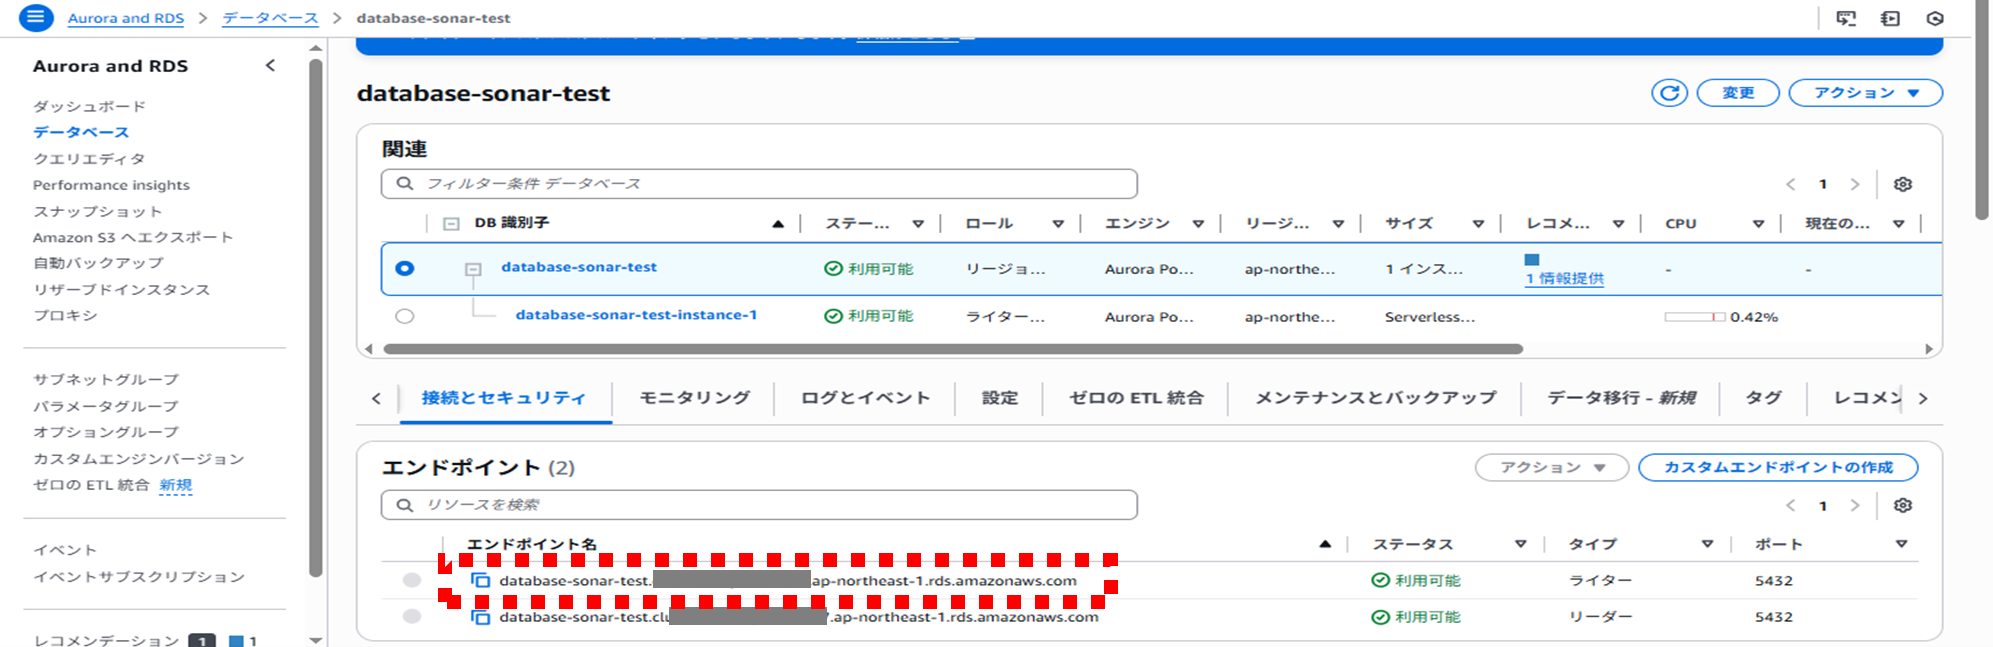Sort related table by DB identifier arrow
This screenshot has width=1993, height=647.
[x=778, y=224]
